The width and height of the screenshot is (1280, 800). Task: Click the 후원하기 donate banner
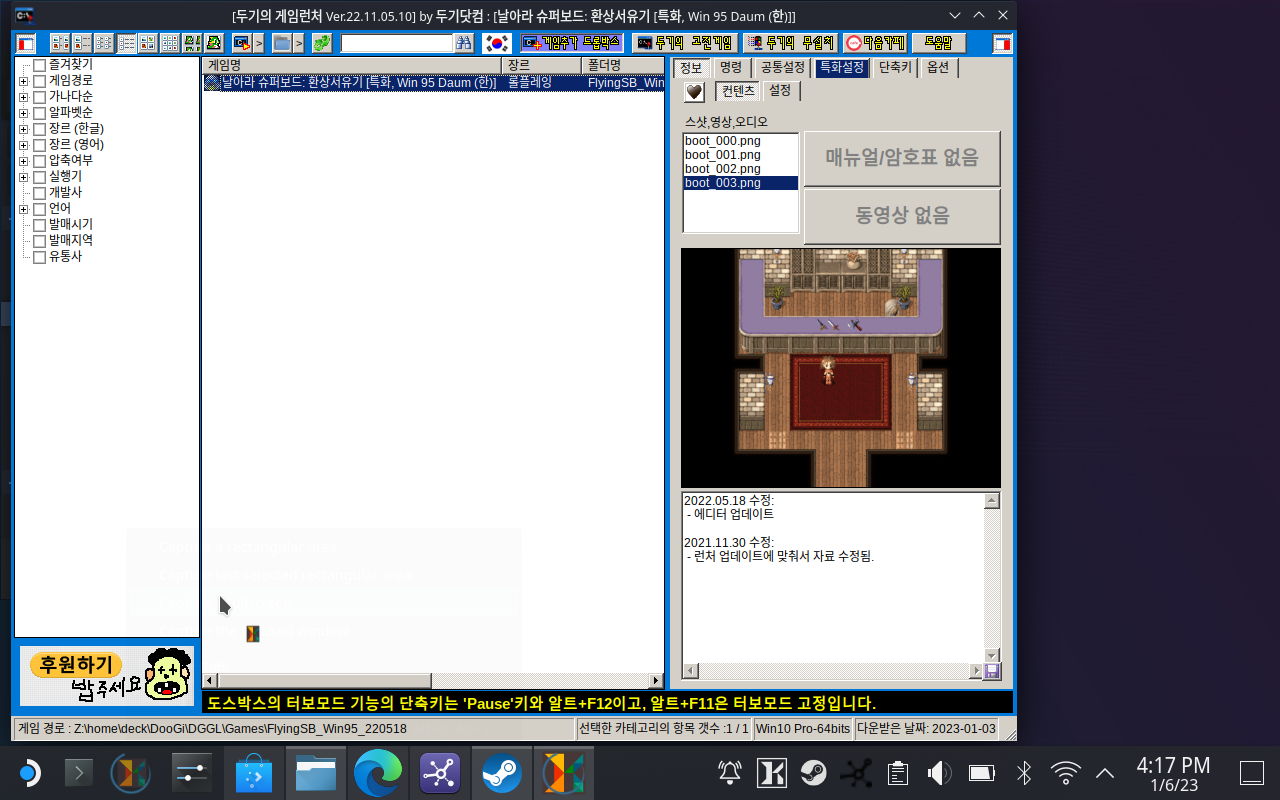coord(108,676)
